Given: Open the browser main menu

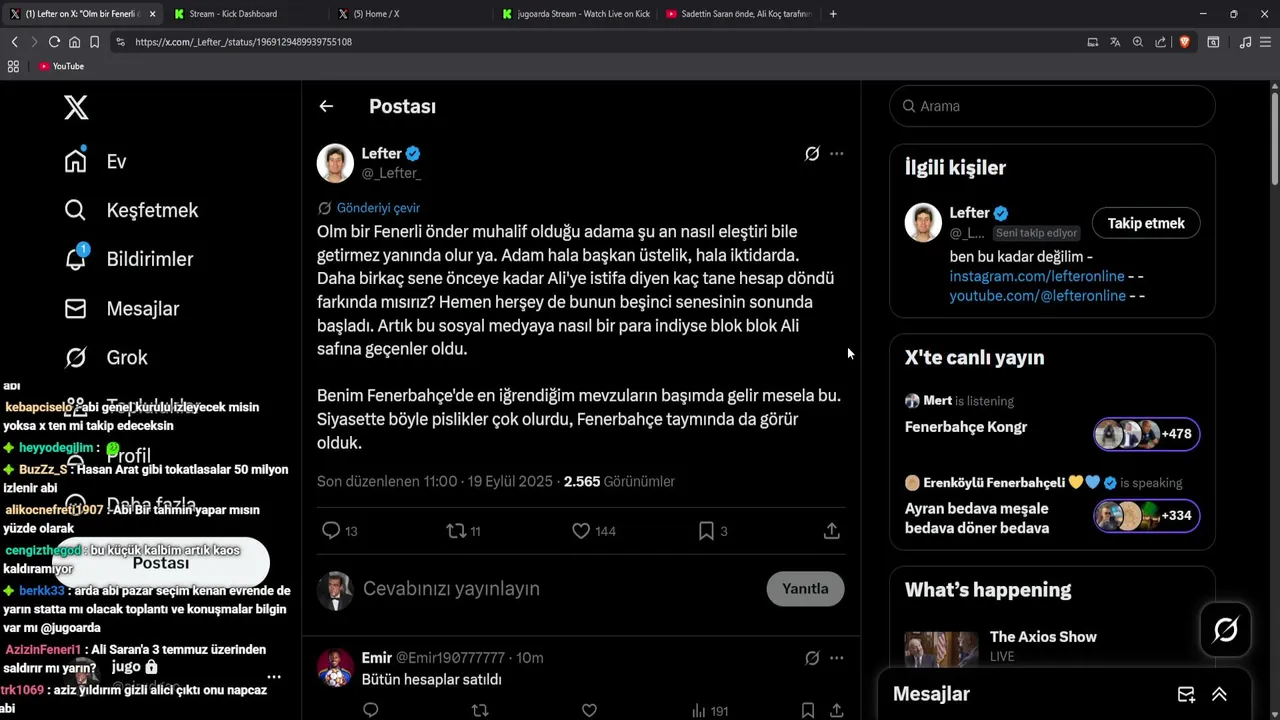Looking at the screenshot, I should click(1266, 42).
